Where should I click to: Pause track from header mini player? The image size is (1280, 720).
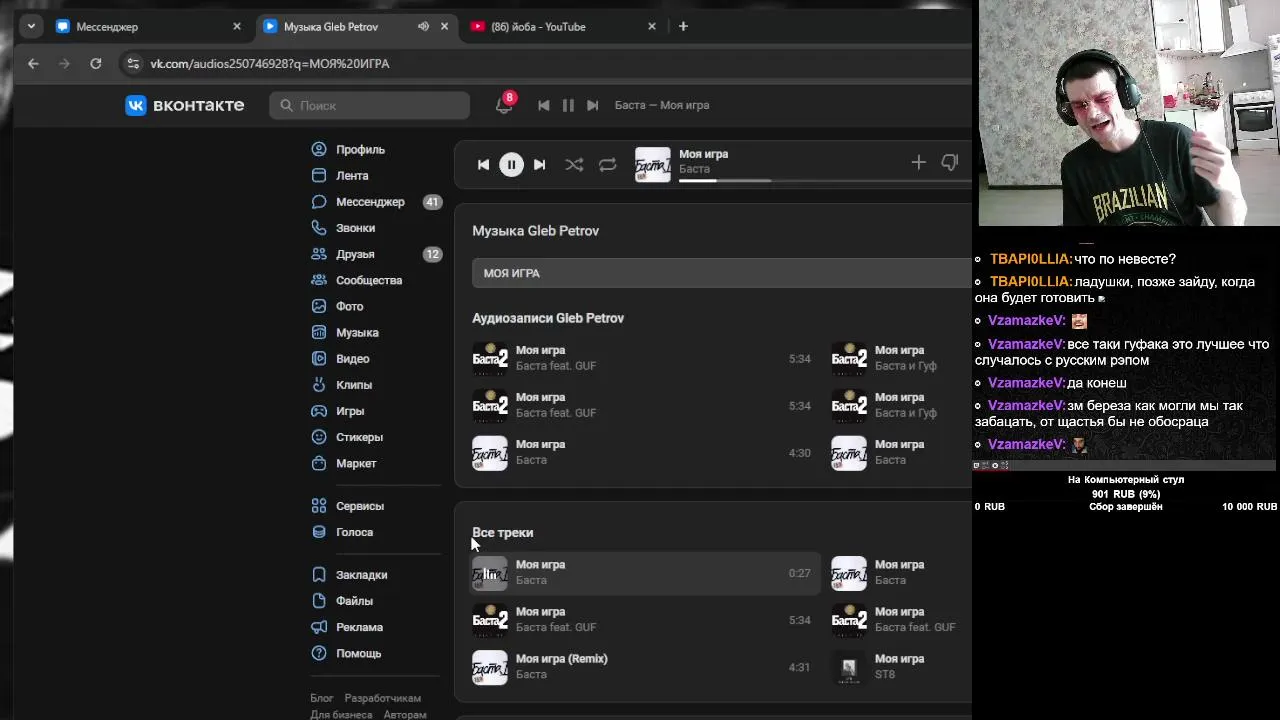tap(568, 105)
